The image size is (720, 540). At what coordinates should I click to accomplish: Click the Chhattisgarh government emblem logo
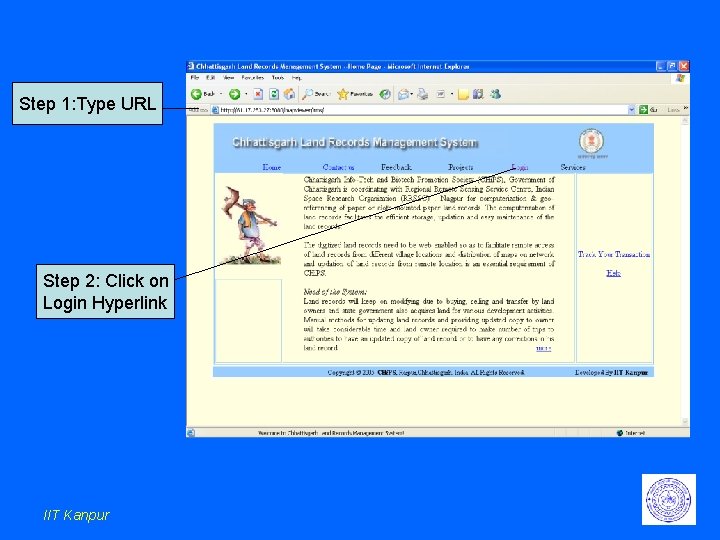pos(591,142)
